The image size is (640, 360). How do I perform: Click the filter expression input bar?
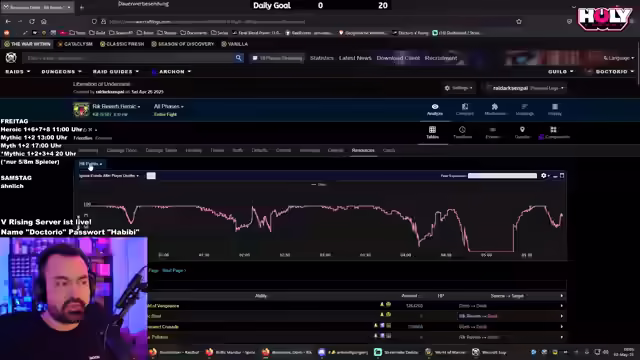click(x=502, y=176)
